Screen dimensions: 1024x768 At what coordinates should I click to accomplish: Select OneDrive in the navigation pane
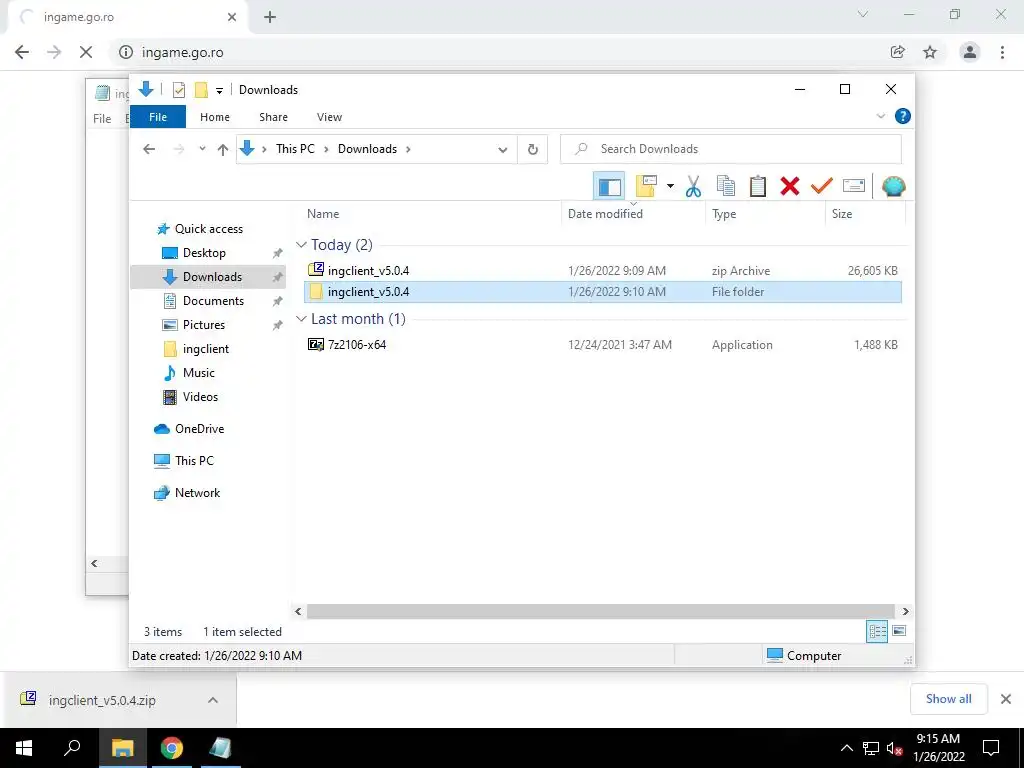click(x=199, y=429)
